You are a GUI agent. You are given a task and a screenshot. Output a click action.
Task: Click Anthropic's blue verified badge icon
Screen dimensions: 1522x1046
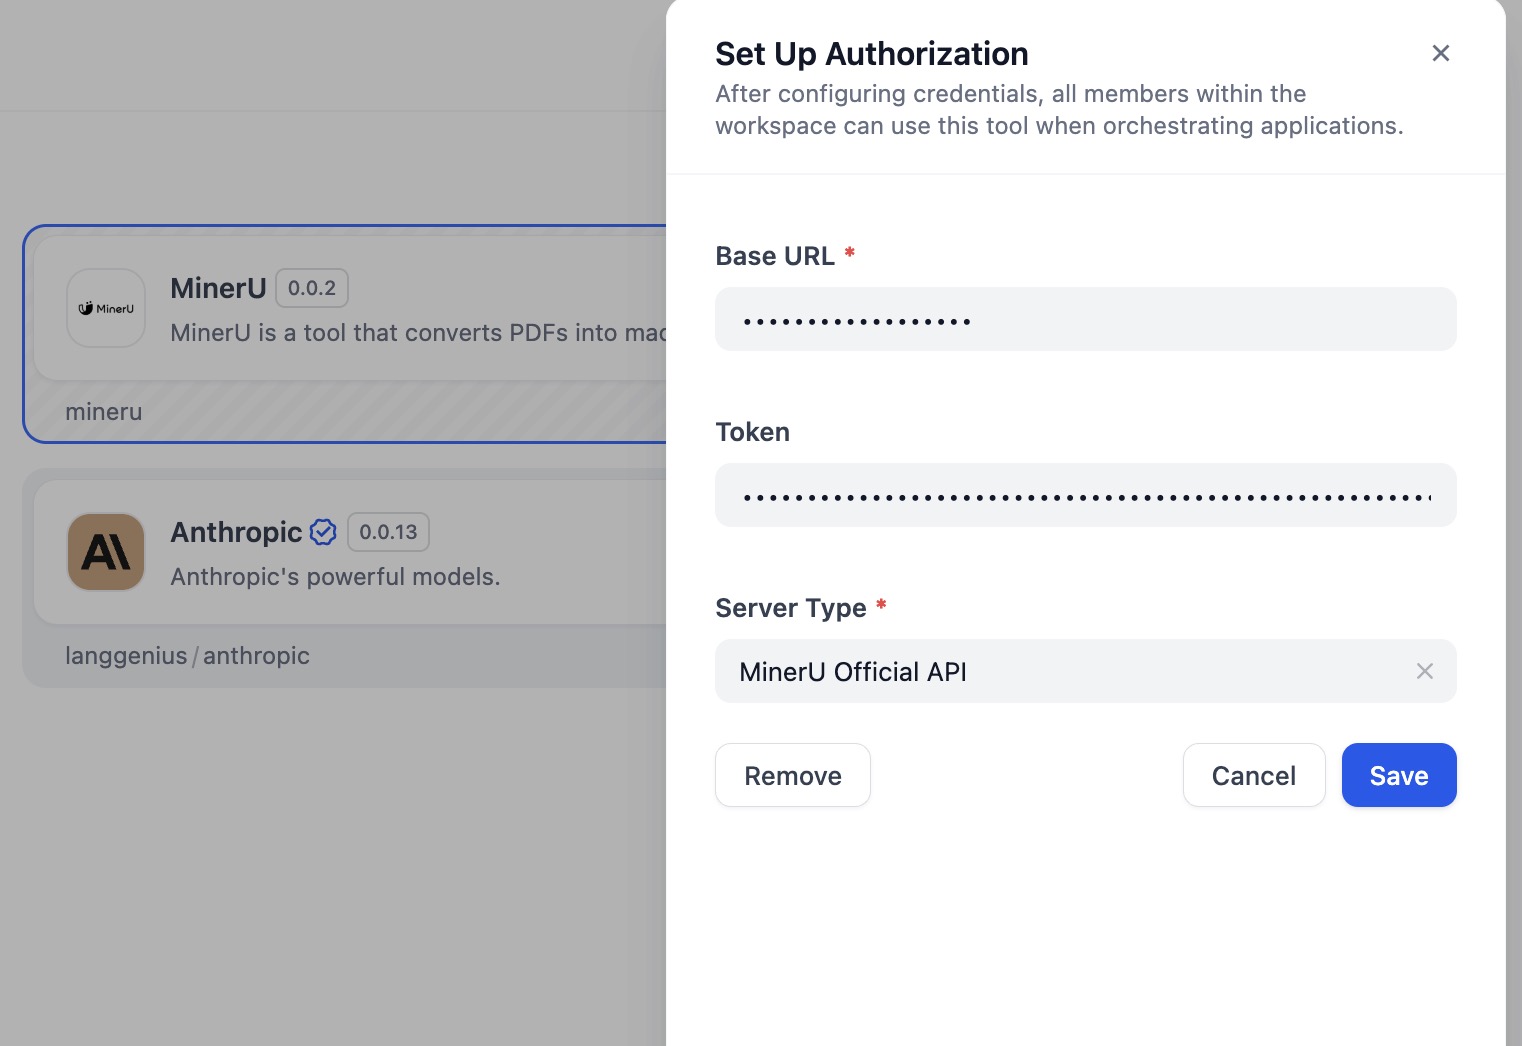point(323,532)
